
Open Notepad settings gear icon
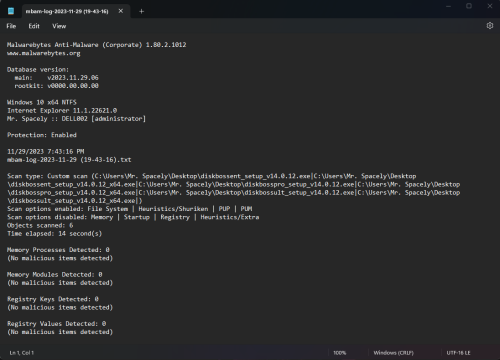click(489, 26)
